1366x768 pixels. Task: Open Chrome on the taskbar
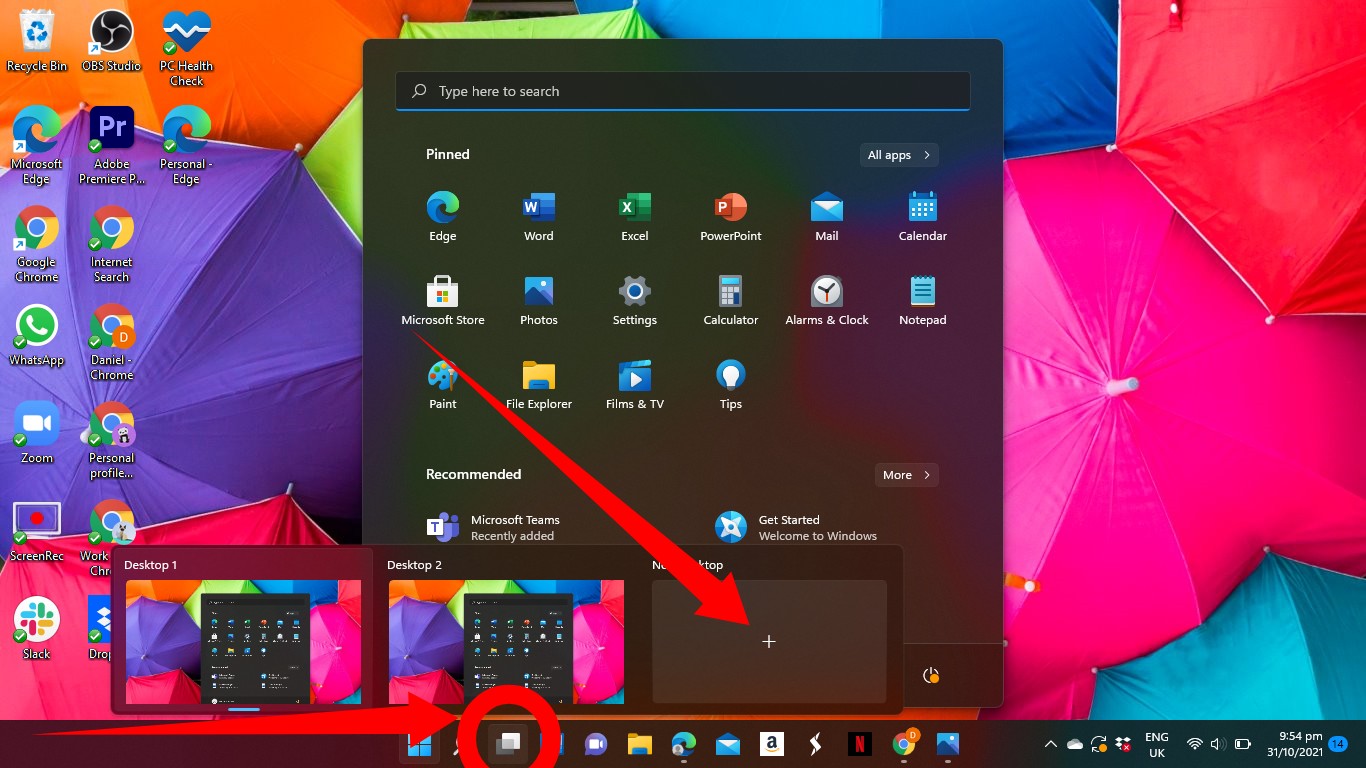903,744
